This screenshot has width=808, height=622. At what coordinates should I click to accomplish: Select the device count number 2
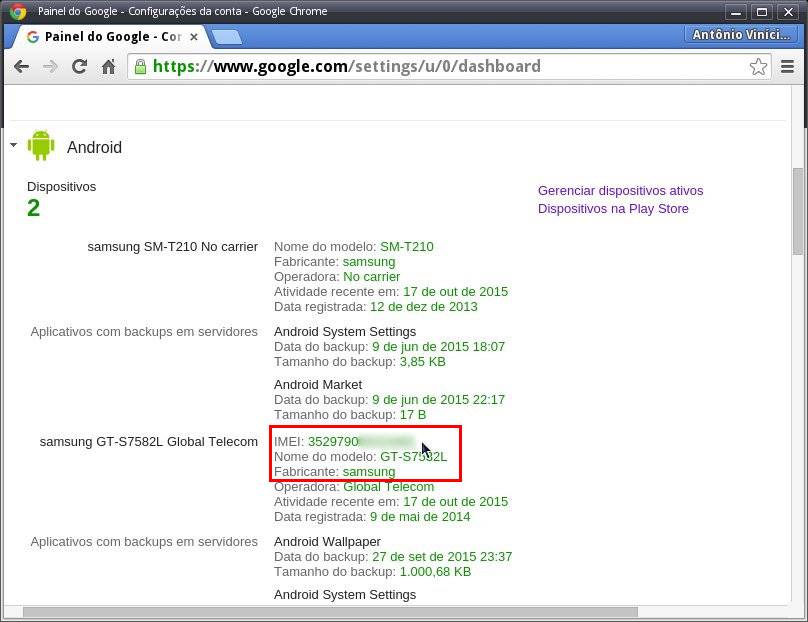click(33, 208)
